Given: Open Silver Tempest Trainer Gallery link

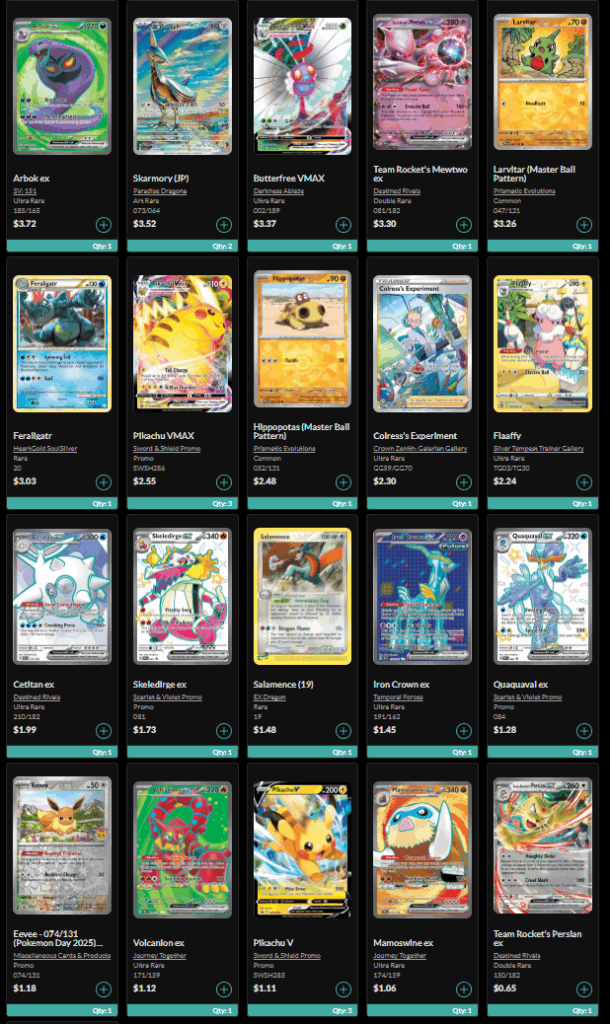Looking at the screenshot, I should tap(538, 449).
